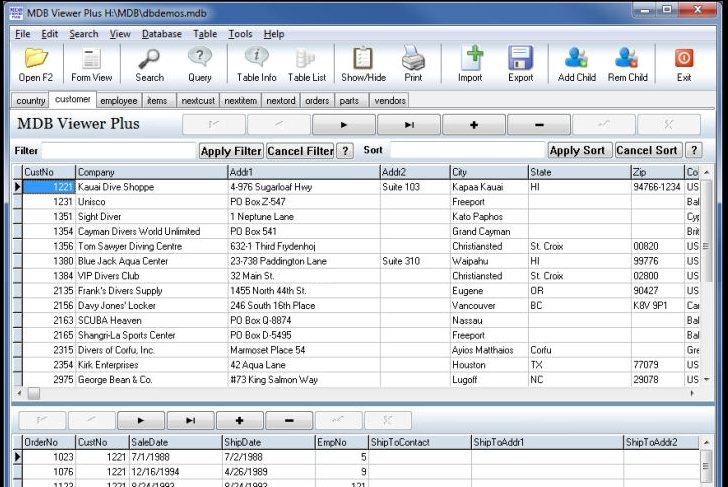The height and width of the screenshot is (487, 728).
Task: Jump to last record in customer navigator
Action: 409,124
